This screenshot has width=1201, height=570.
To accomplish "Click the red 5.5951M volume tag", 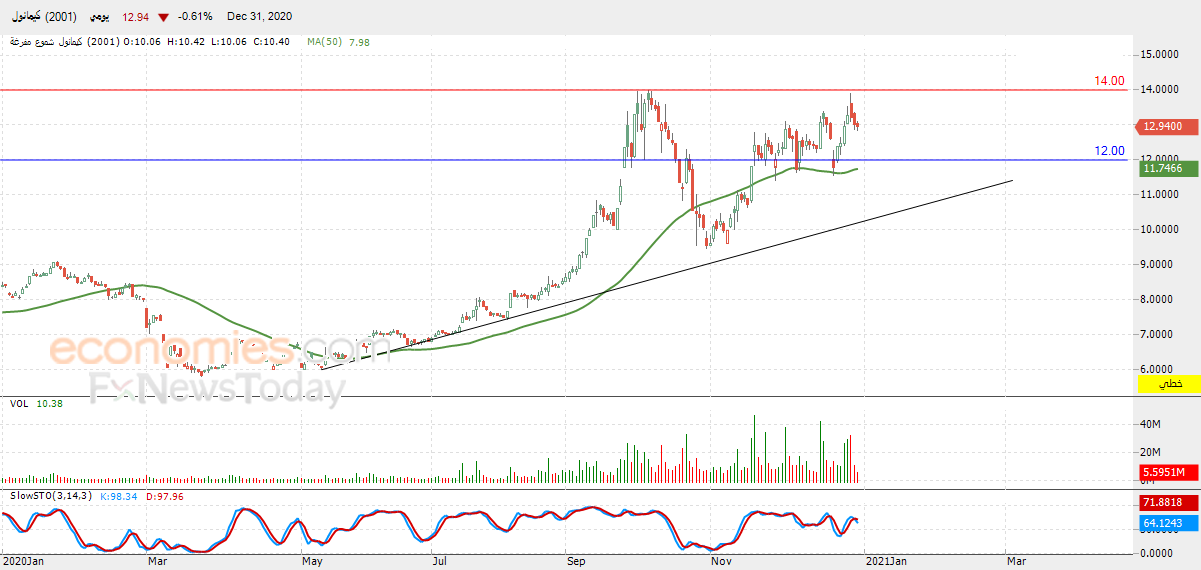I will click(x=1163, y=473).
